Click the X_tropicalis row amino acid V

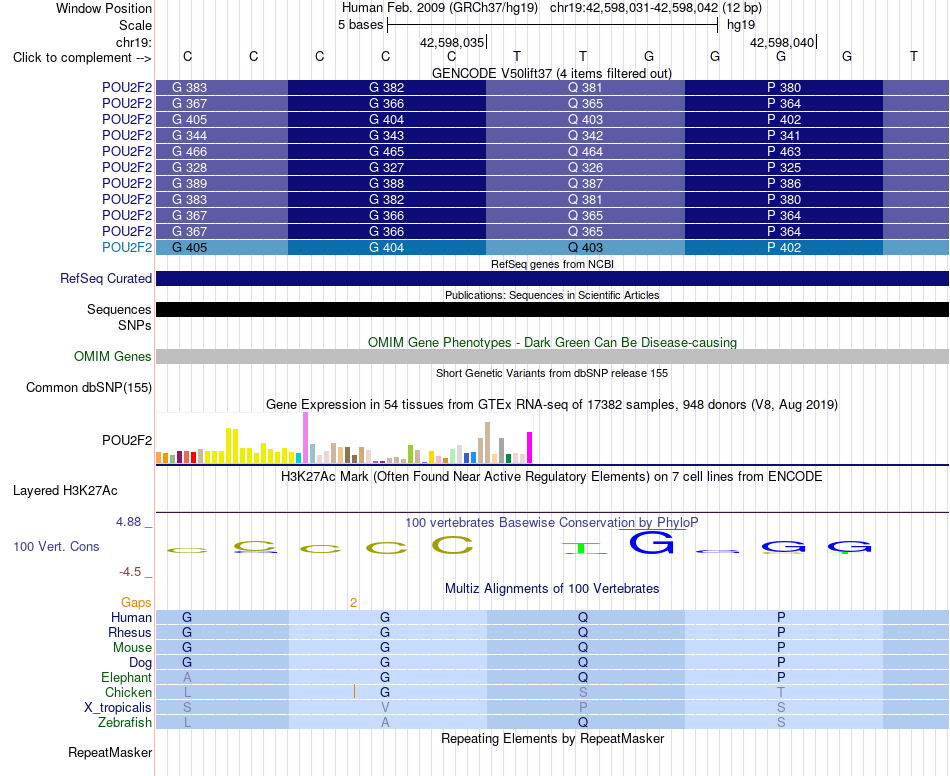pyautogui.click(x=385, y=708)
